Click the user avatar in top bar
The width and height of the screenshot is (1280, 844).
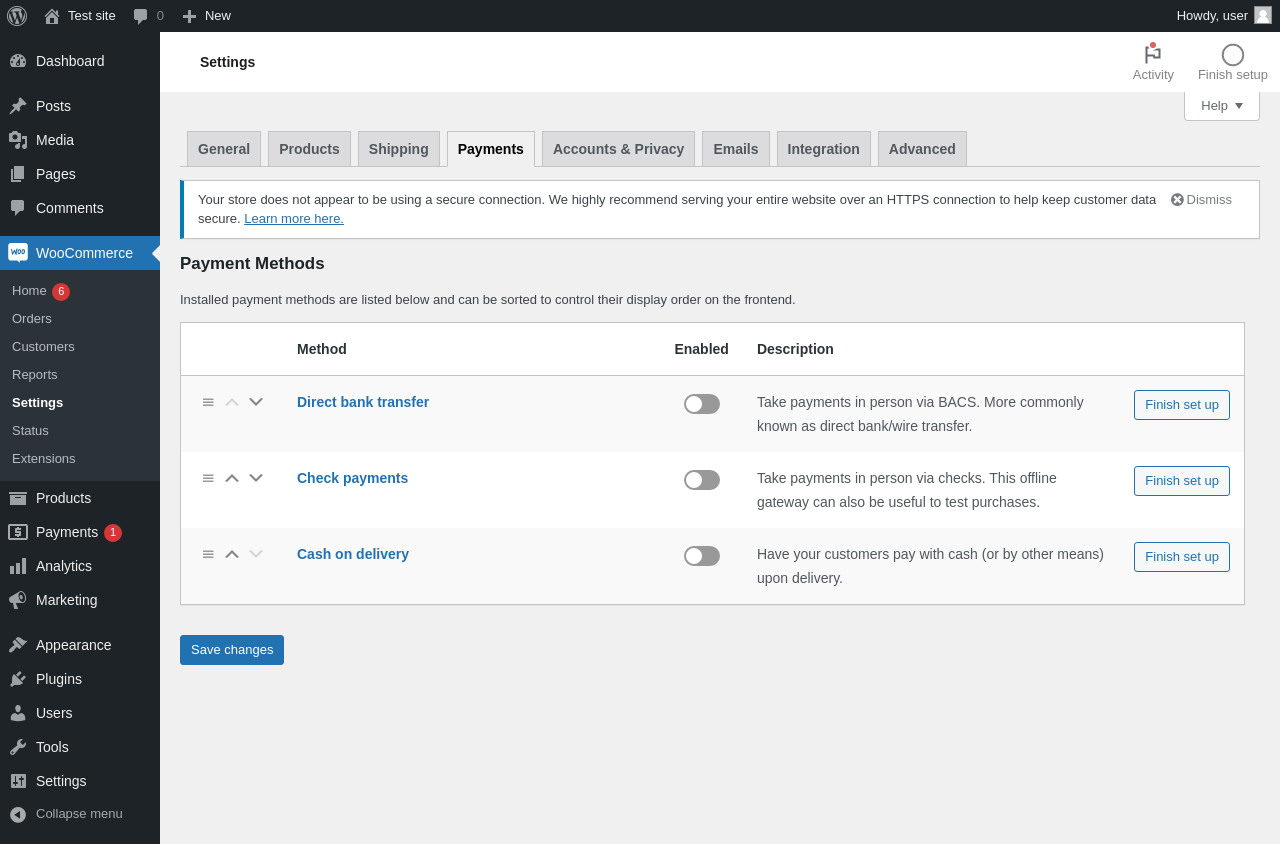pos(1263,15)
